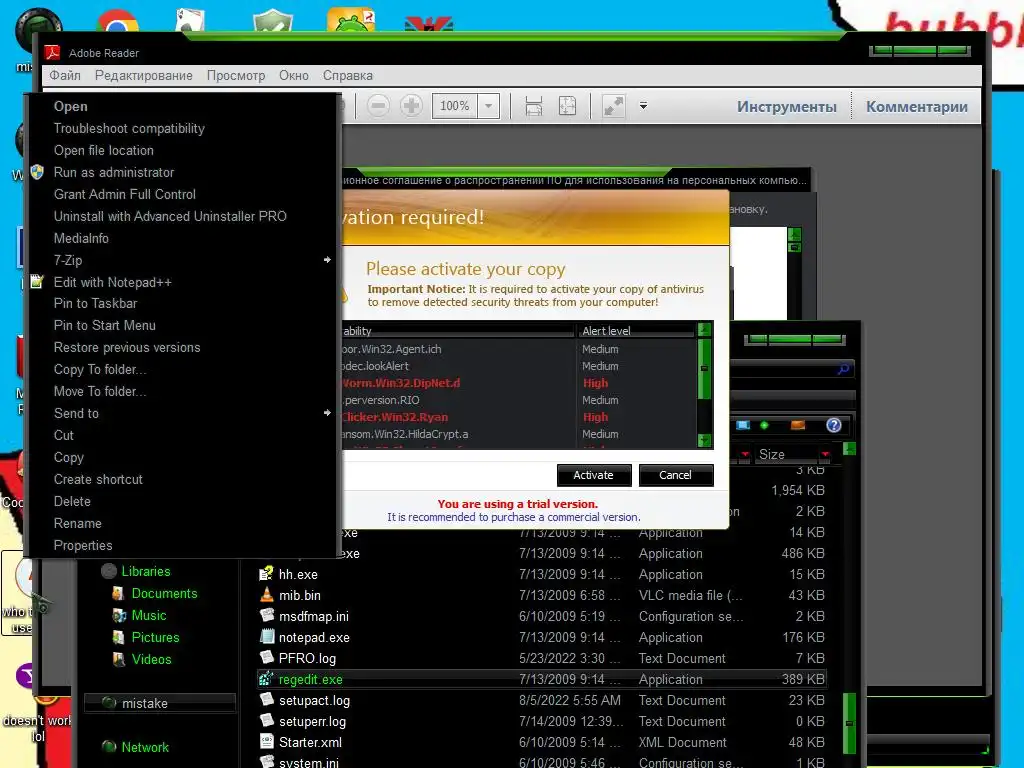The width and height of the screenshot is (1024, 768).
Task: Click the help question mark icon in Explorer
Action: 833,425
